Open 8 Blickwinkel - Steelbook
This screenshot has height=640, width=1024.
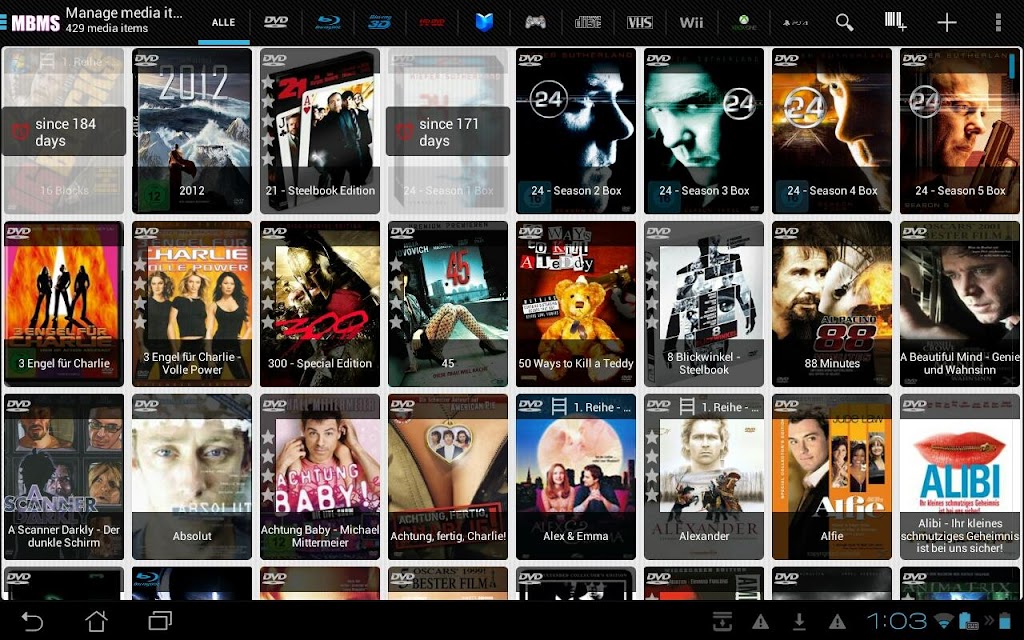(704, 304)
